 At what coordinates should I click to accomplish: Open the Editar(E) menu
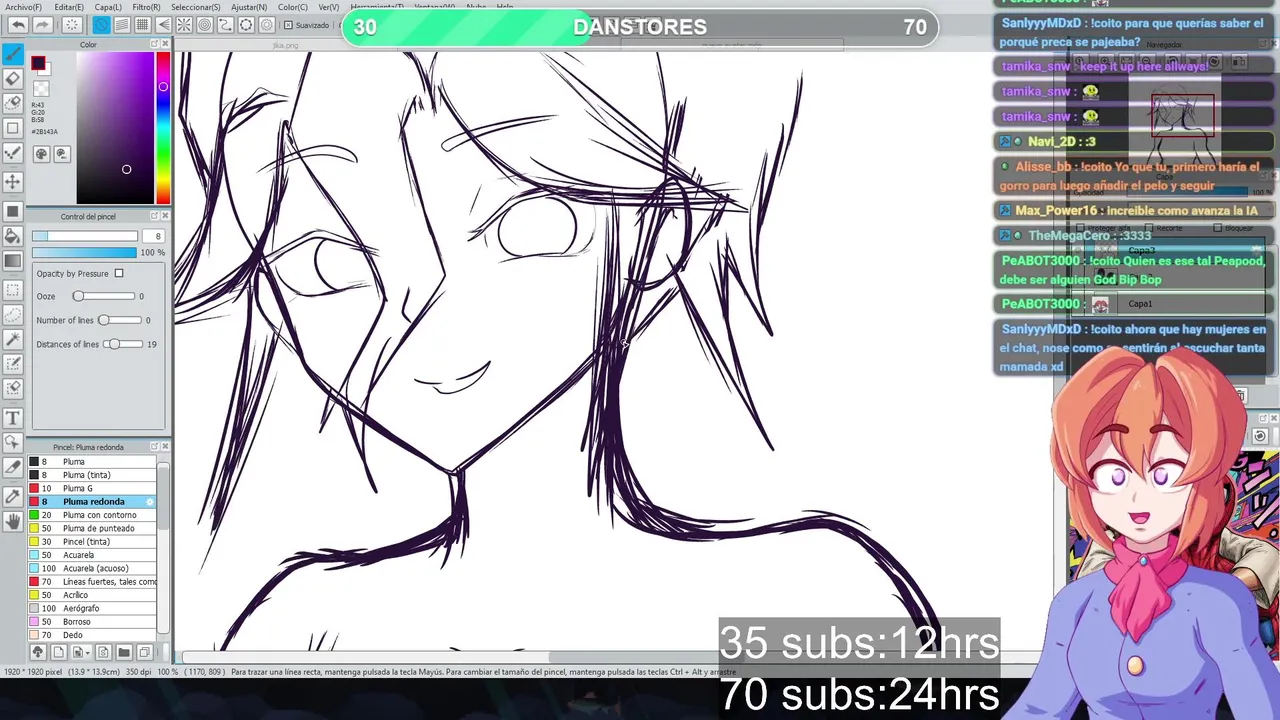[69, 7]
